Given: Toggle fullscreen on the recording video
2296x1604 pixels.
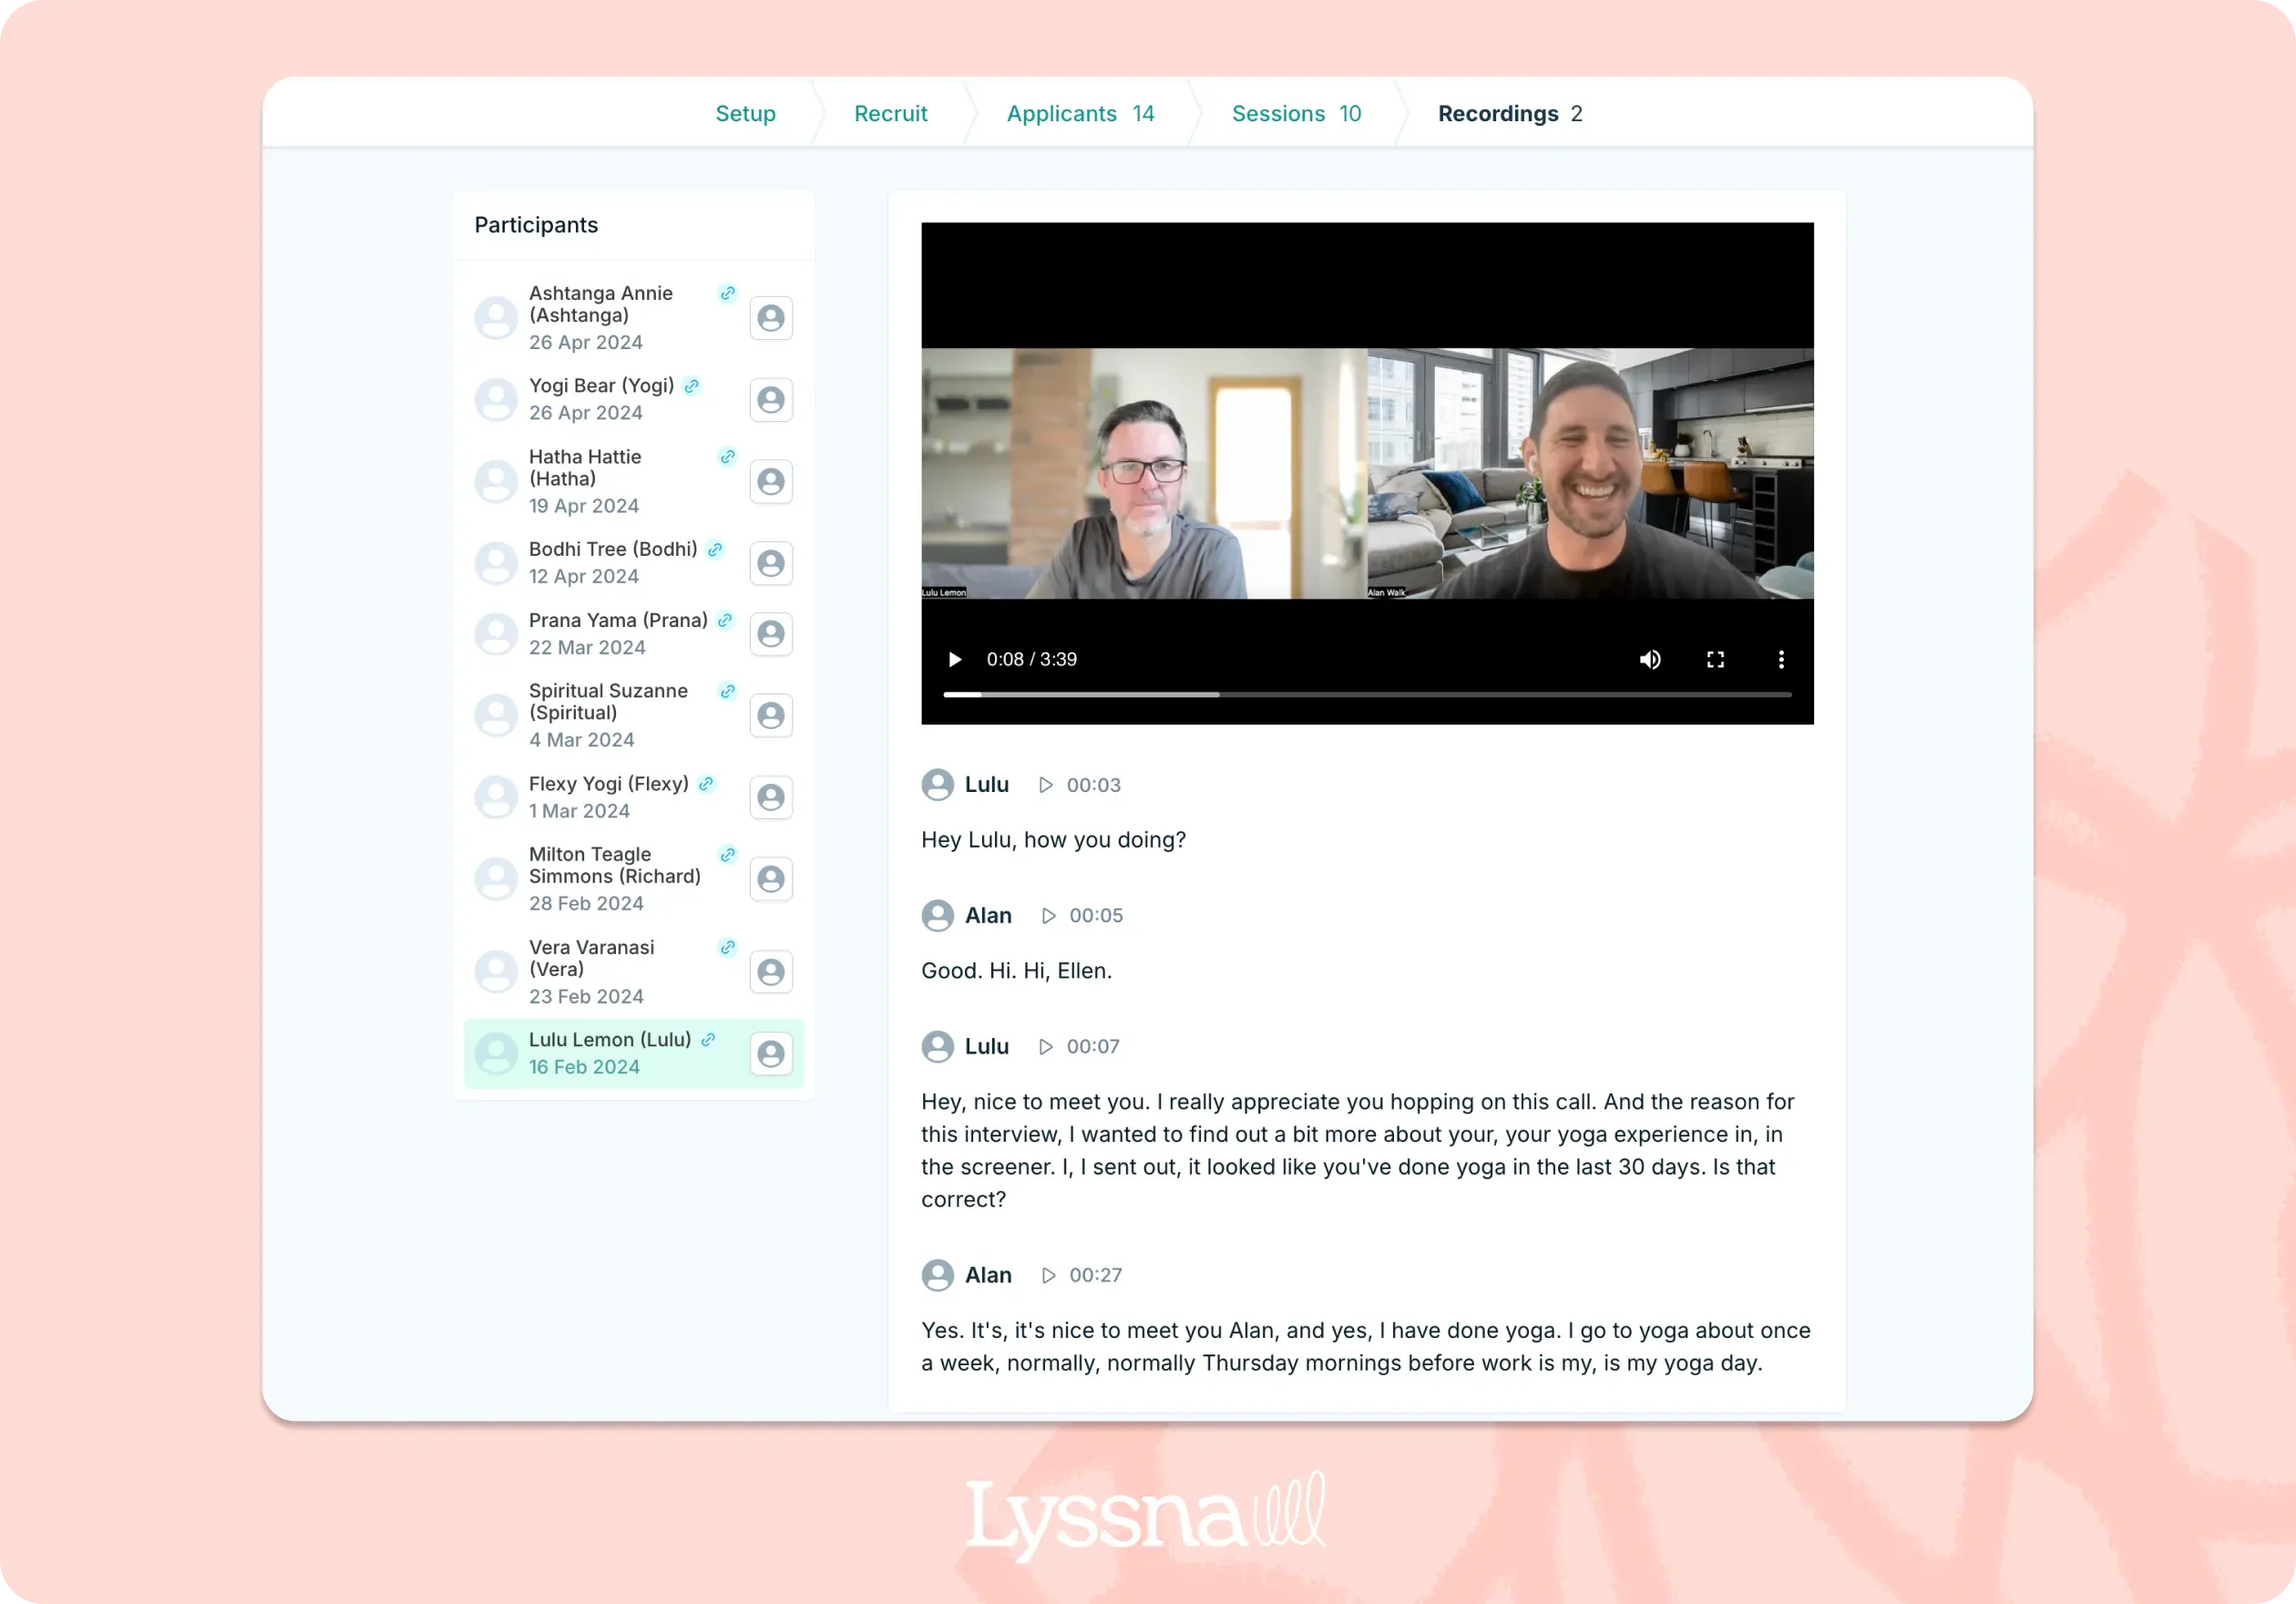Looking at the screenshot, I should (x=1715, y=659).
